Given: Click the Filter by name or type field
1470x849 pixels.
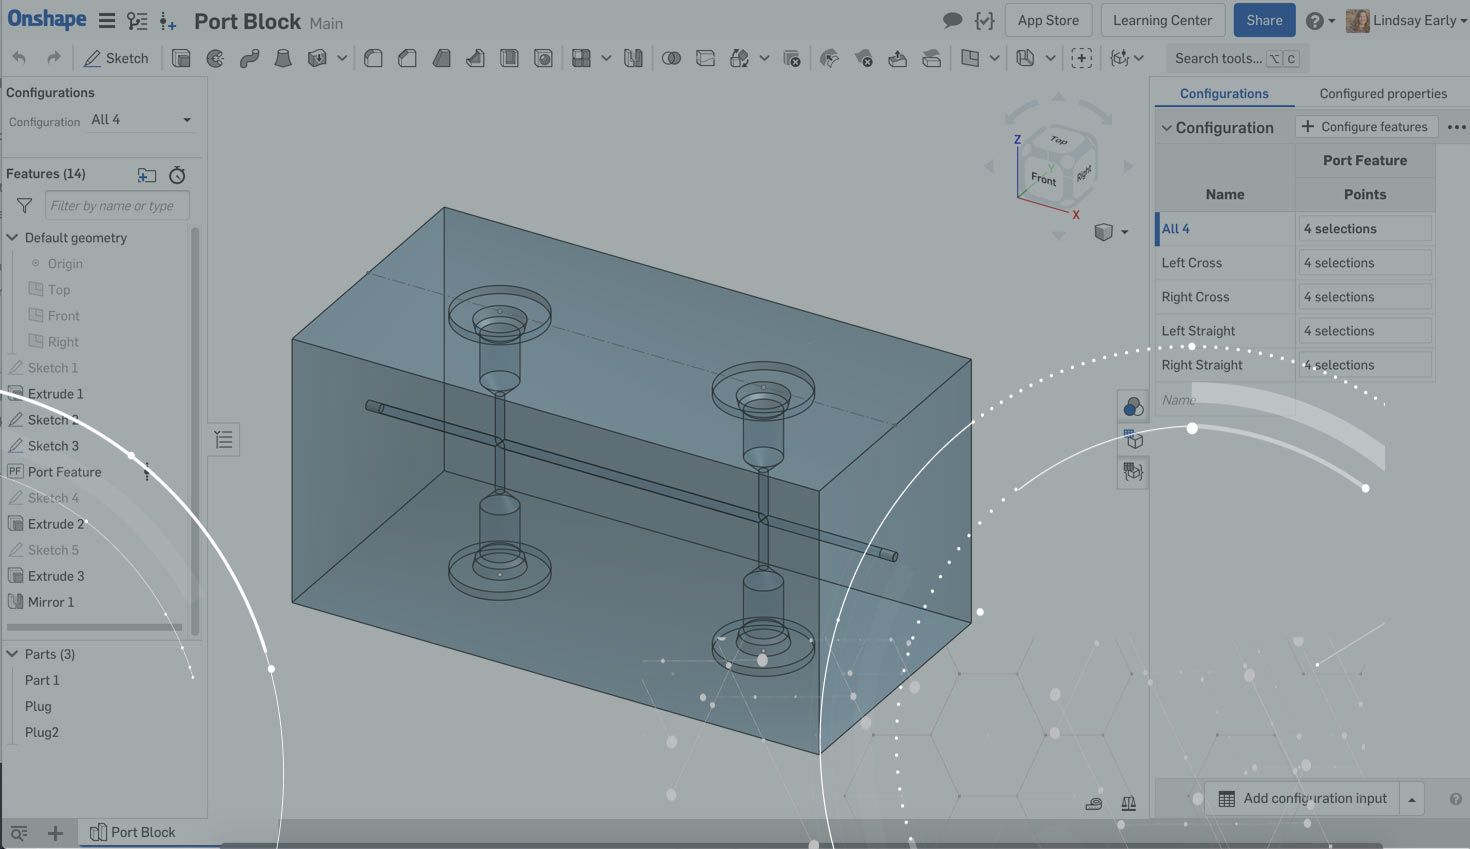Looking at the screenshot, I should coord(117,206).
